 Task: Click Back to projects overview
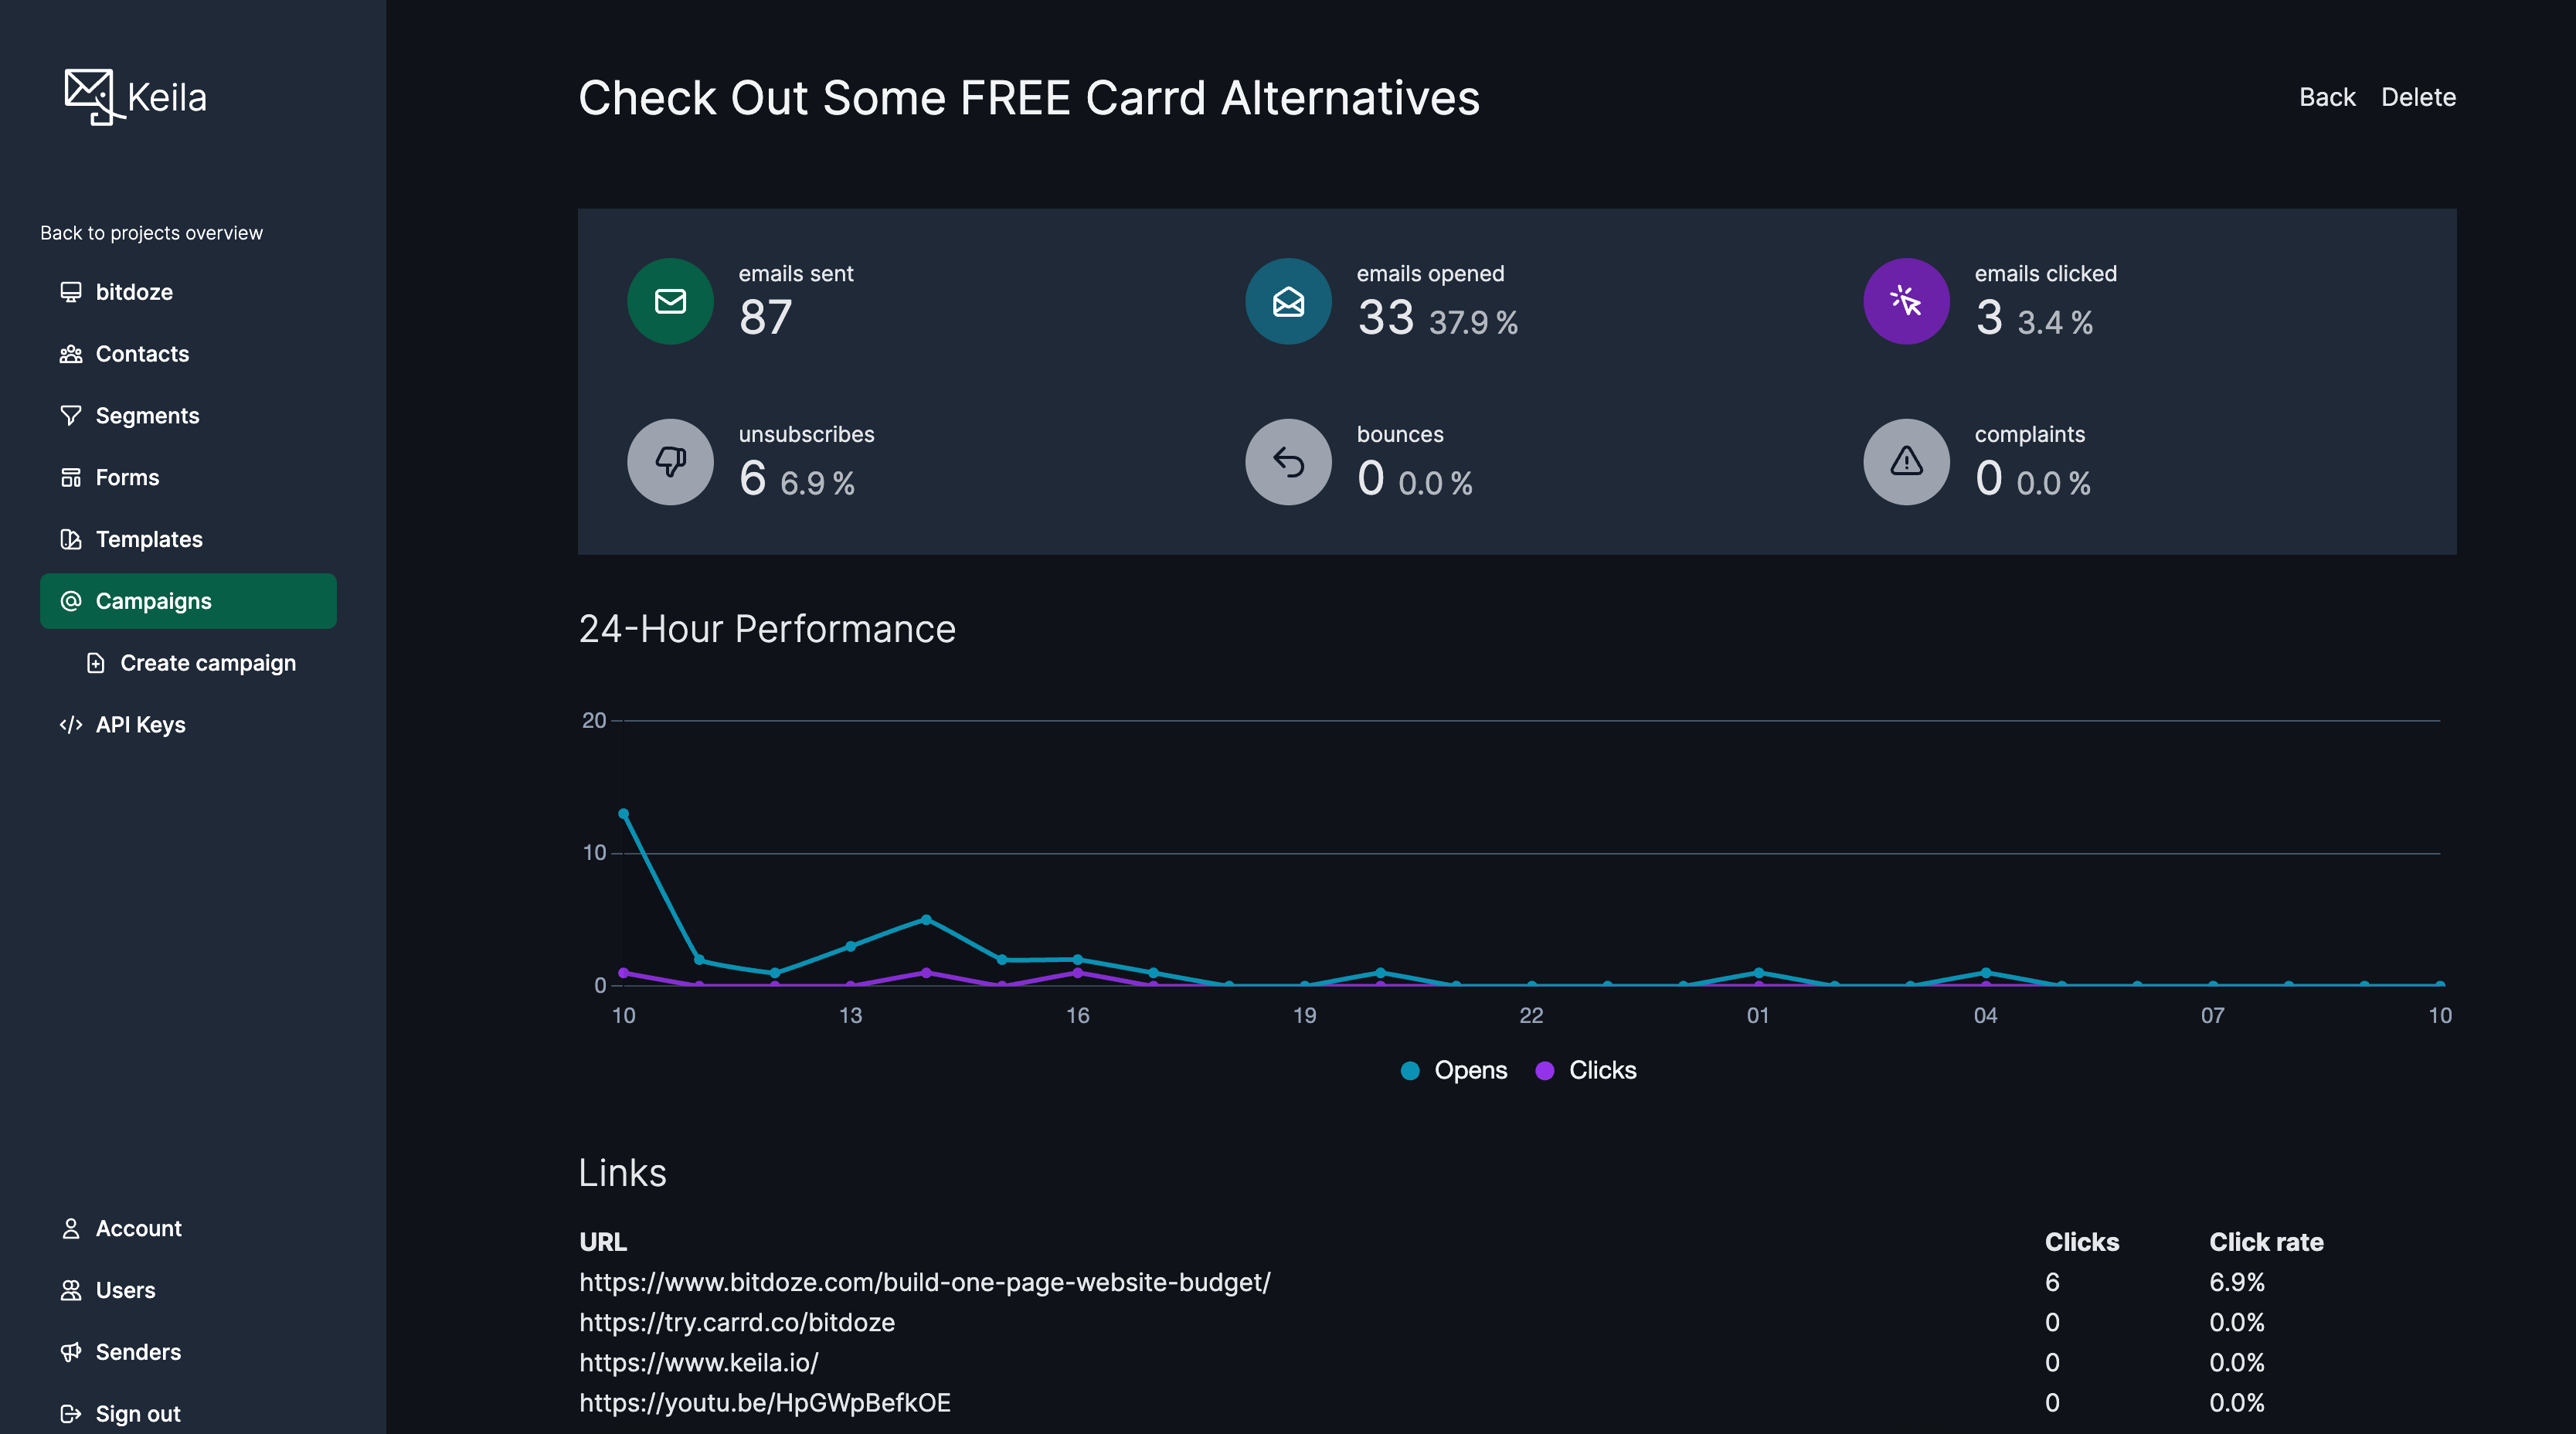151,233
